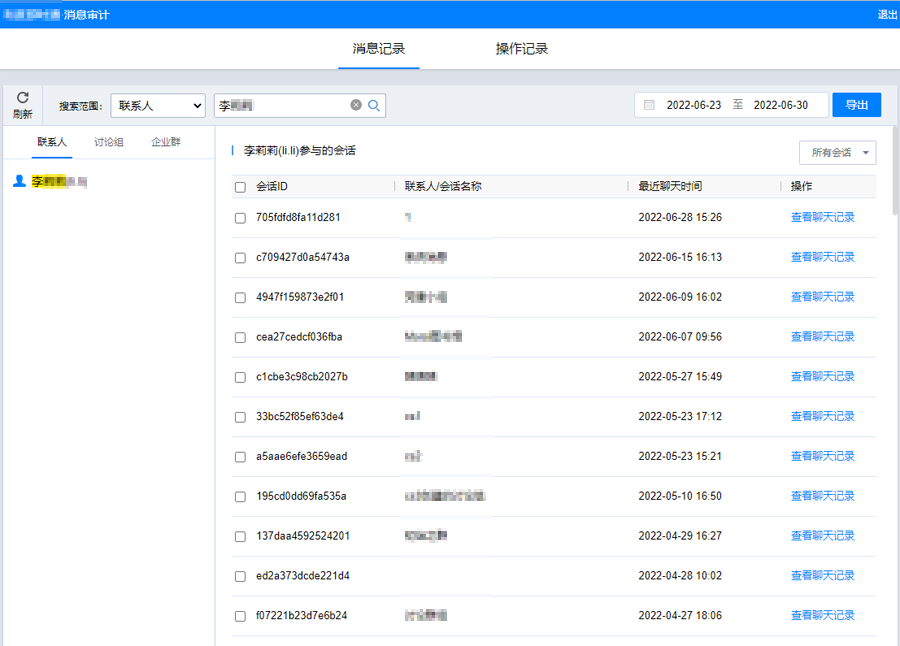The width and height of the screenshot is (900, 646).
Task: Open the 搜索范围 contact type dropdown
Action: point(157,104)
